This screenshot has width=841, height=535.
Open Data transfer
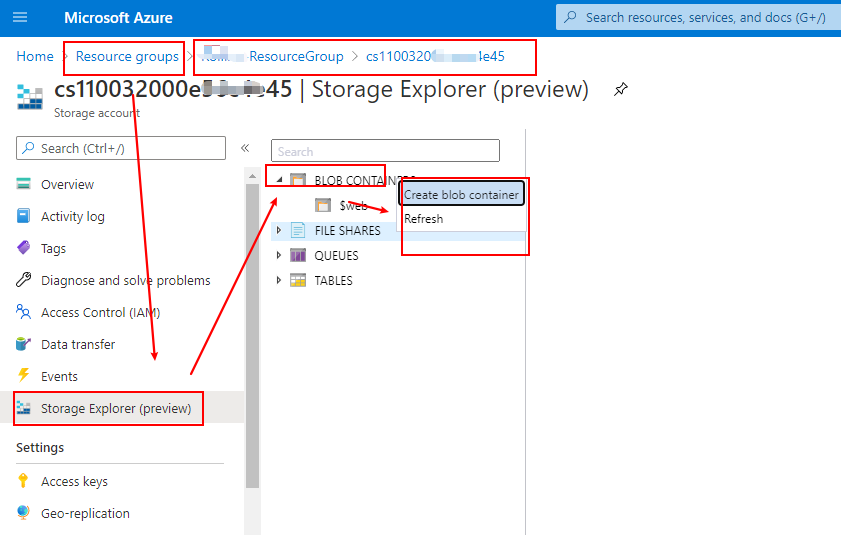point(78,345)
